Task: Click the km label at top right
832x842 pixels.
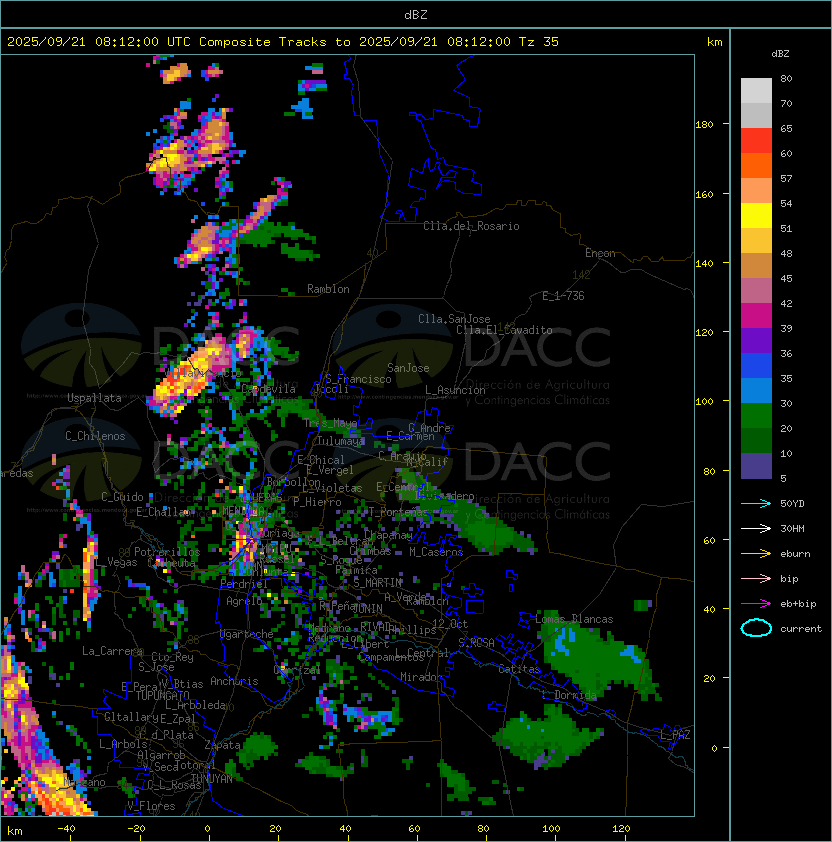Action: pyautogui.click(x=714, y=42)
